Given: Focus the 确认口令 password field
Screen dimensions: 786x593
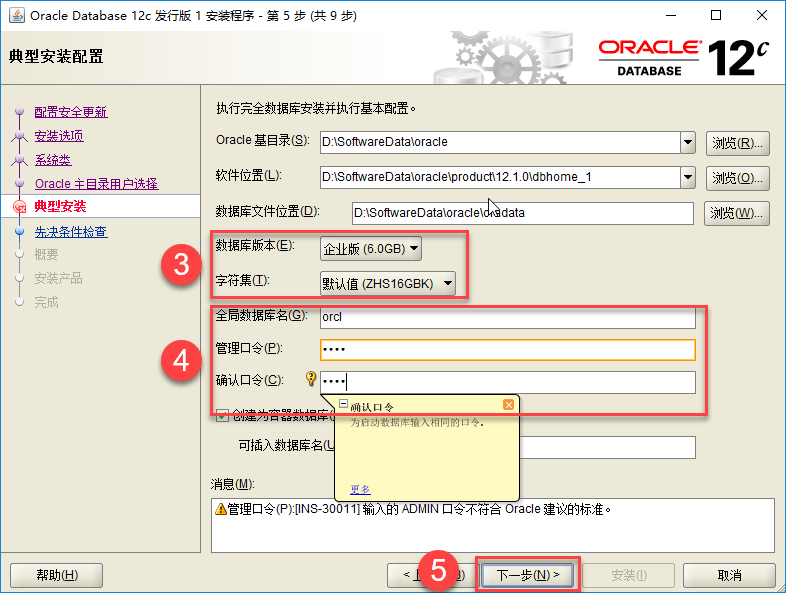Looking at the screenshot, I should tap(508, 382).
